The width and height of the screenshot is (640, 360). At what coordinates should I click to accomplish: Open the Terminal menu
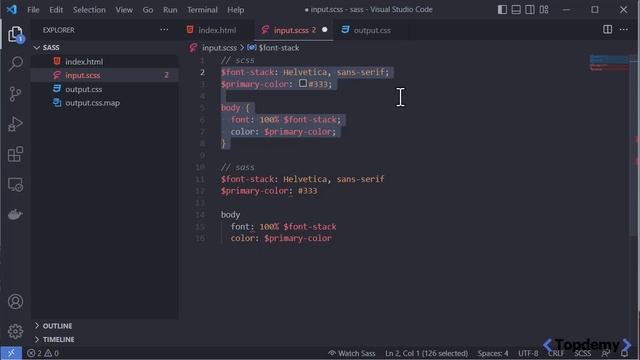click(x=202, y=10)
